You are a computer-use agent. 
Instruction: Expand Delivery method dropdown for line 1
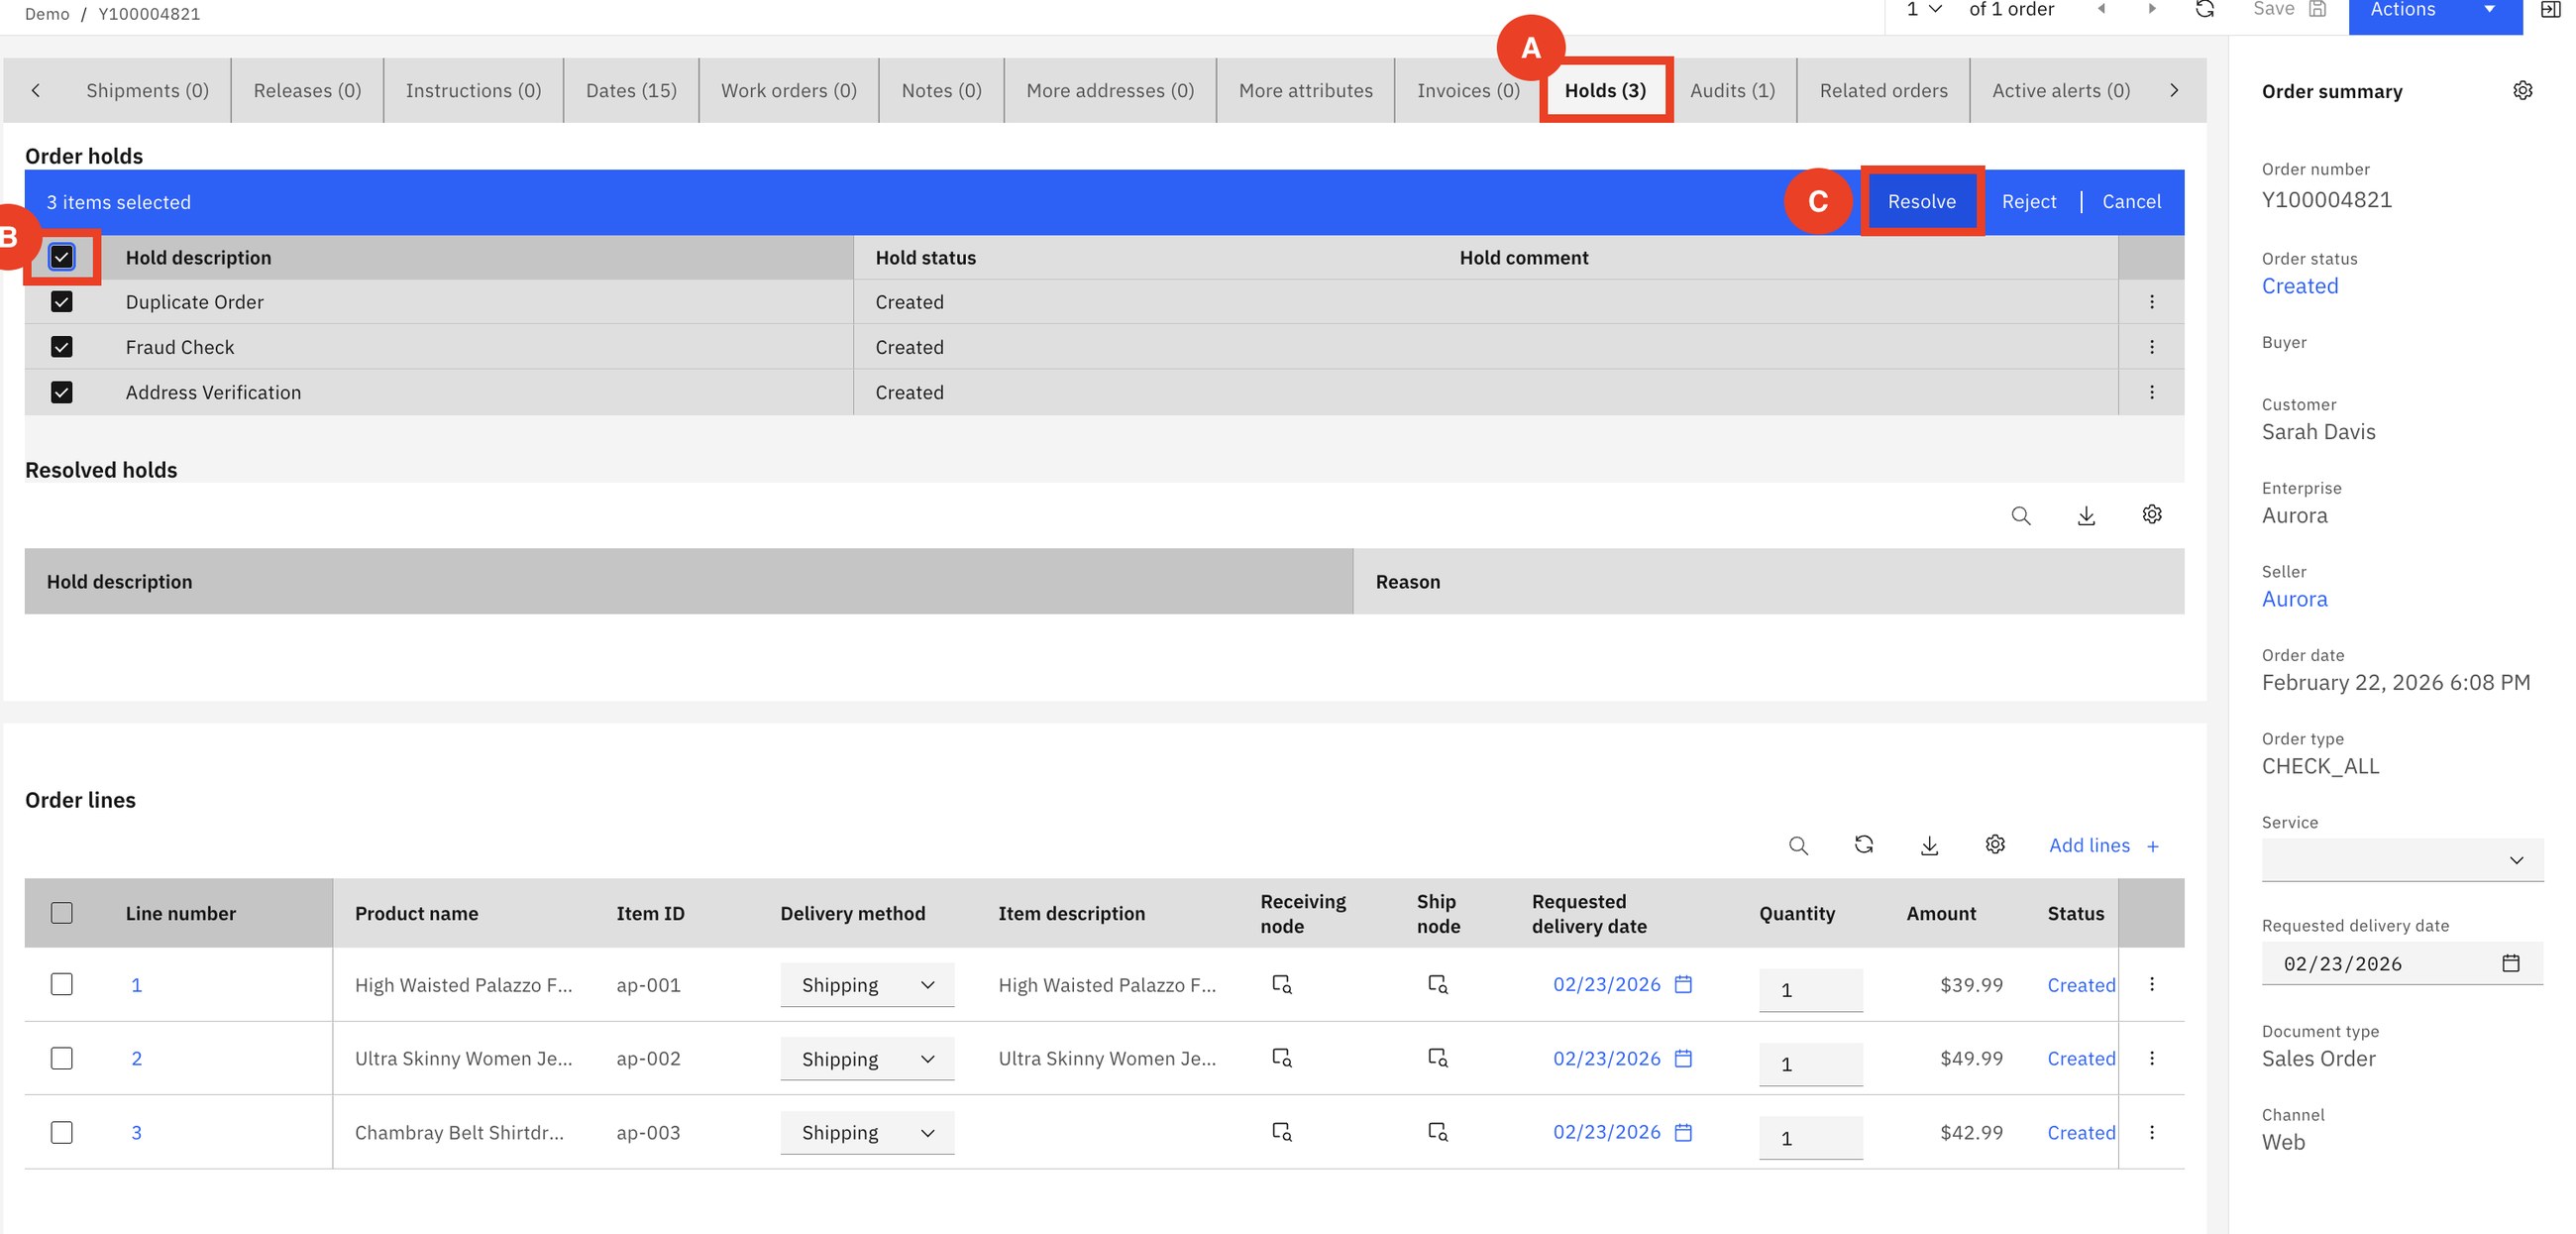[x=867, y=985]
